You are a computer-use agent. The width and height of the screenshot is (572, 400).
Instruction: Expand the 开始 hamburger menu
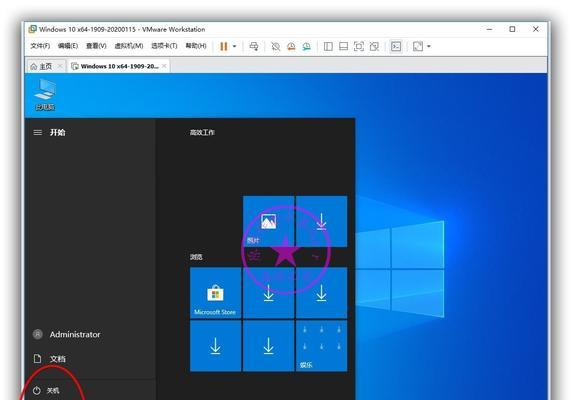pyautogui.click(x=38, y=132)
